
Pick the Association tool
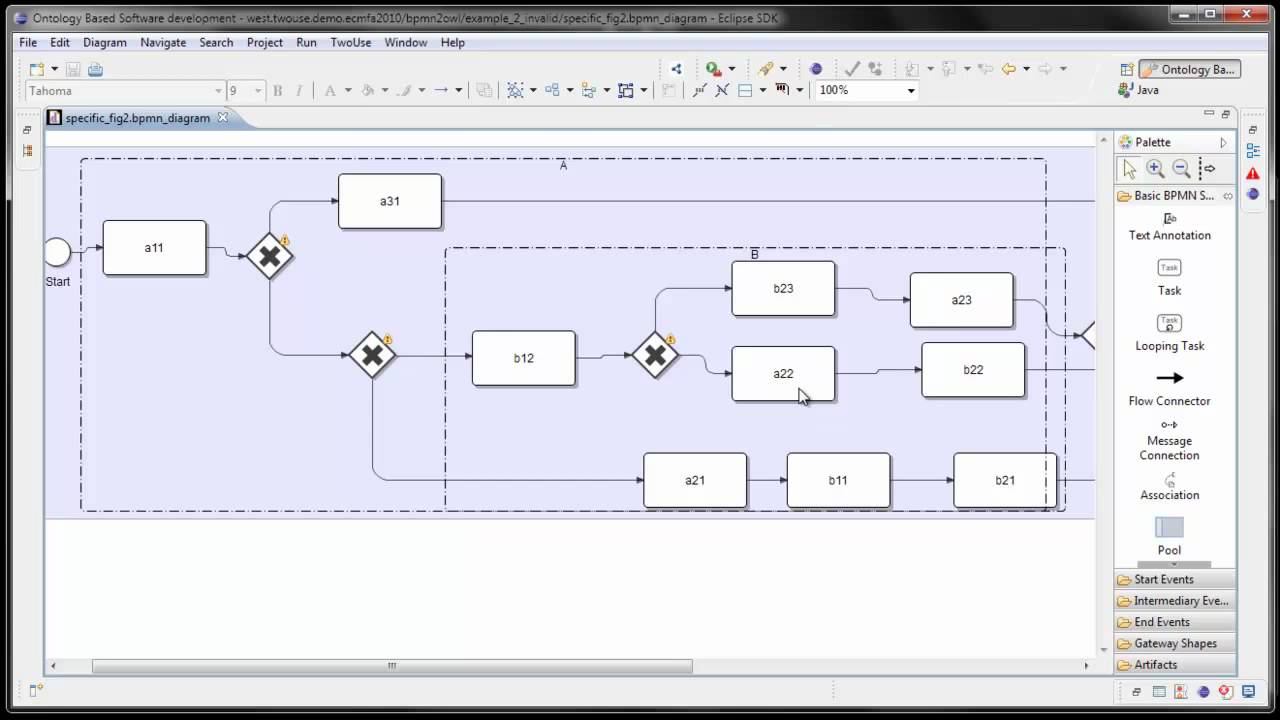pyautogui.click(x=1169, y=487)
